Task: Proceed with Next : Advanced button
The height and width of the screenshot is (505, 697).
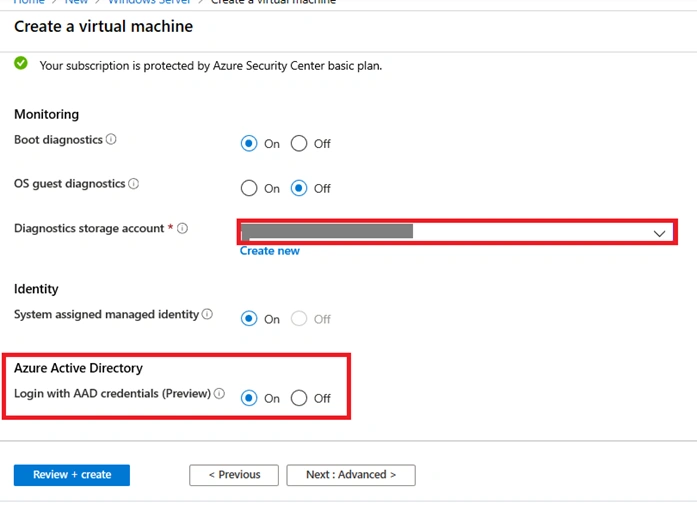Action: click(x=351, y=475)
